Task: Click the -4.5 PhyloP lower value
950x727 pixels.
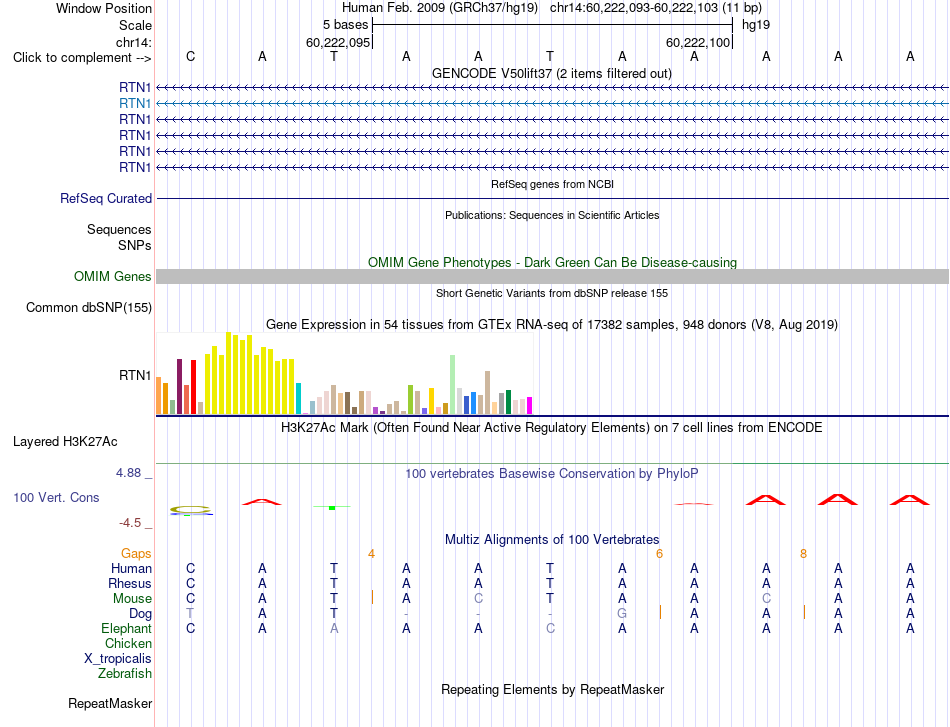Action: pos(130,523)
